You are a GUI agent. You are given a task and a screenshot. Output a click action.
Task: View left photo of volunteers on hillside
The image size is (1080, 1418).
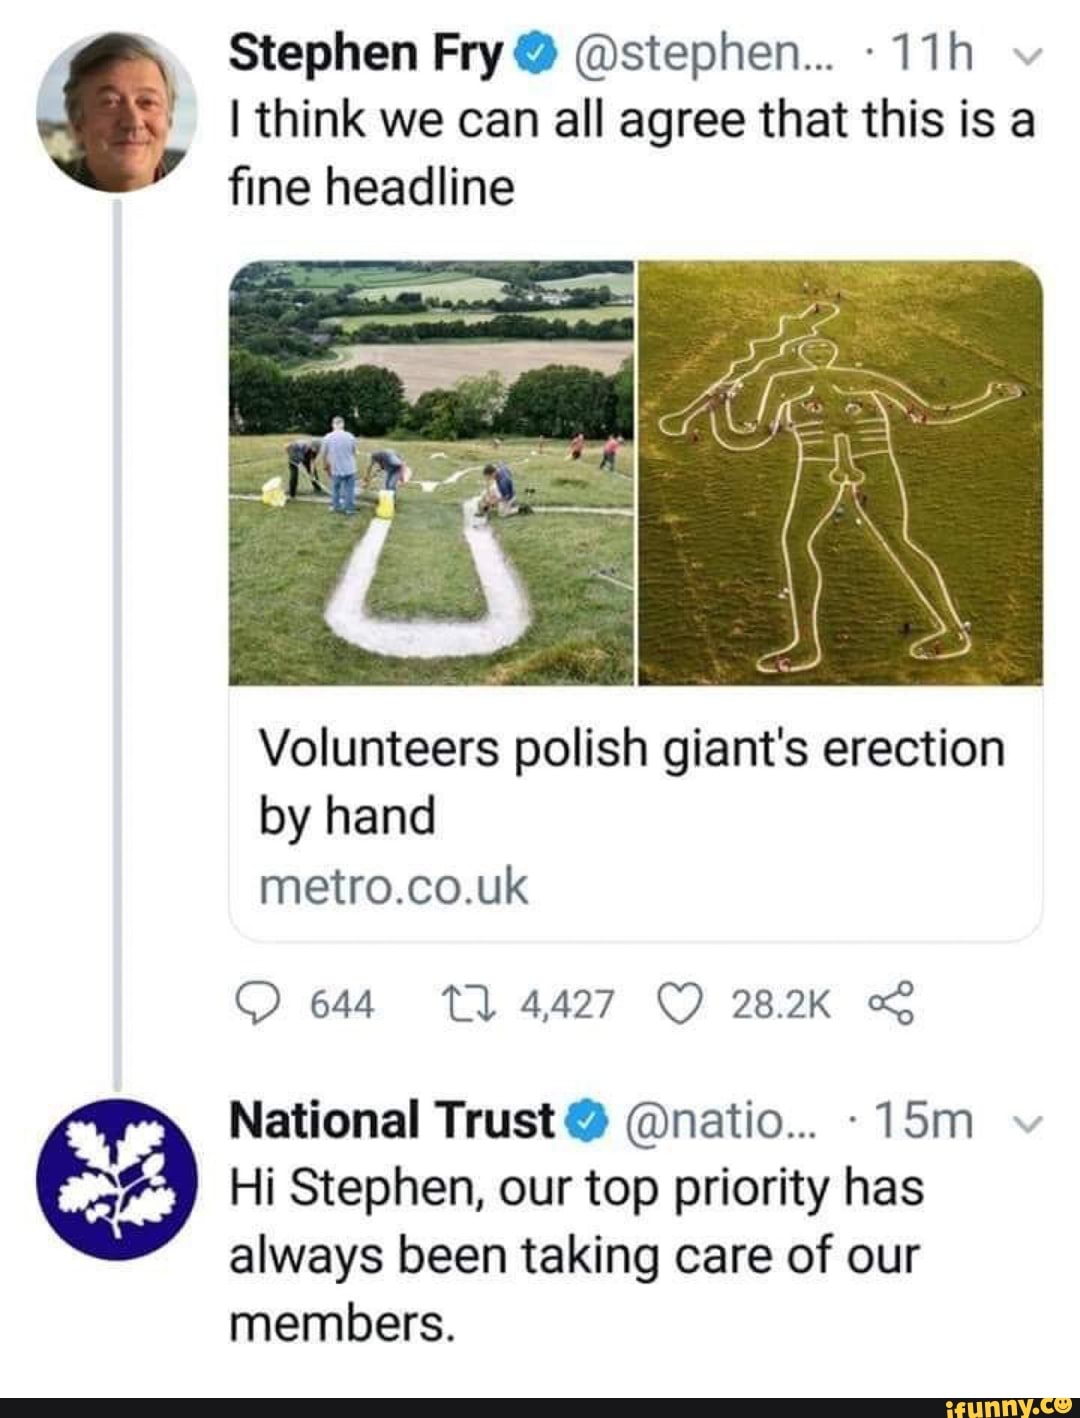tap(431, 473)
